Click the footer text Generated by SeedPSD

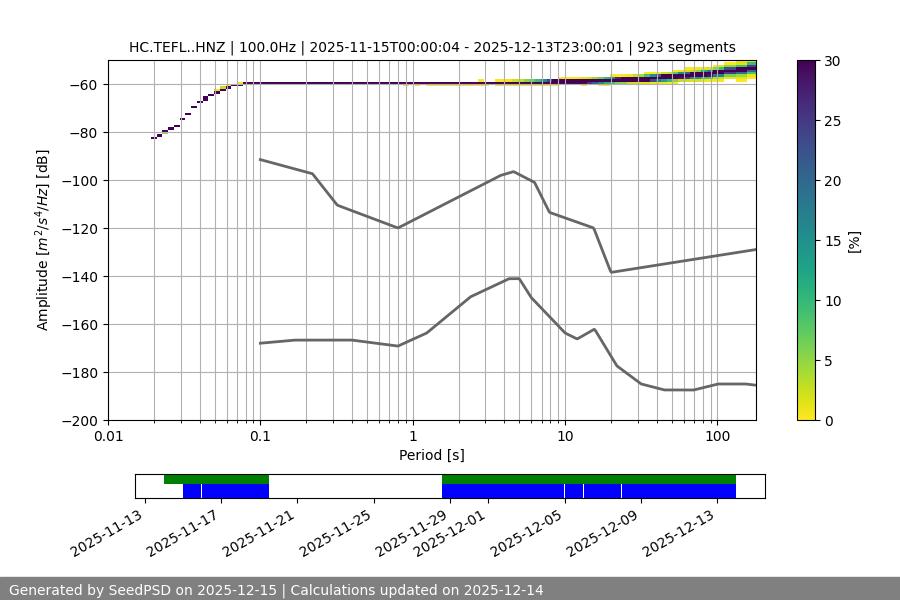coord(276,590)
